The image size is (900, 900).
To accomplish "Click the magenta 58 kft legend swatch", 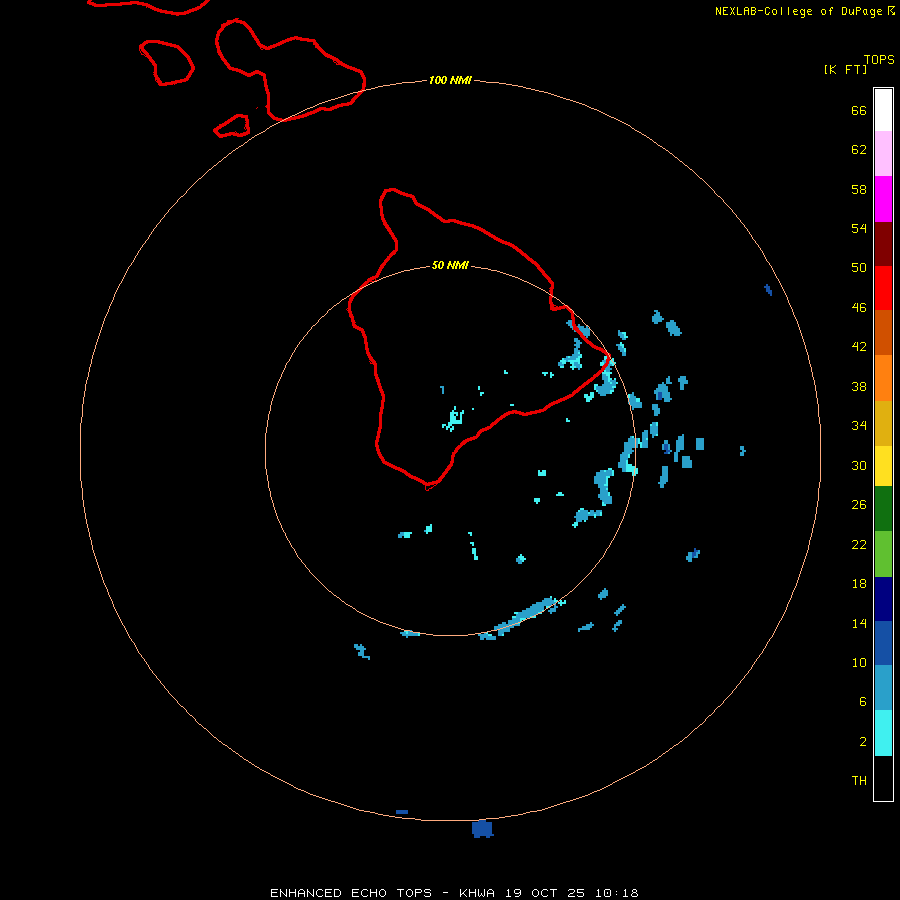I will point(883,199).
